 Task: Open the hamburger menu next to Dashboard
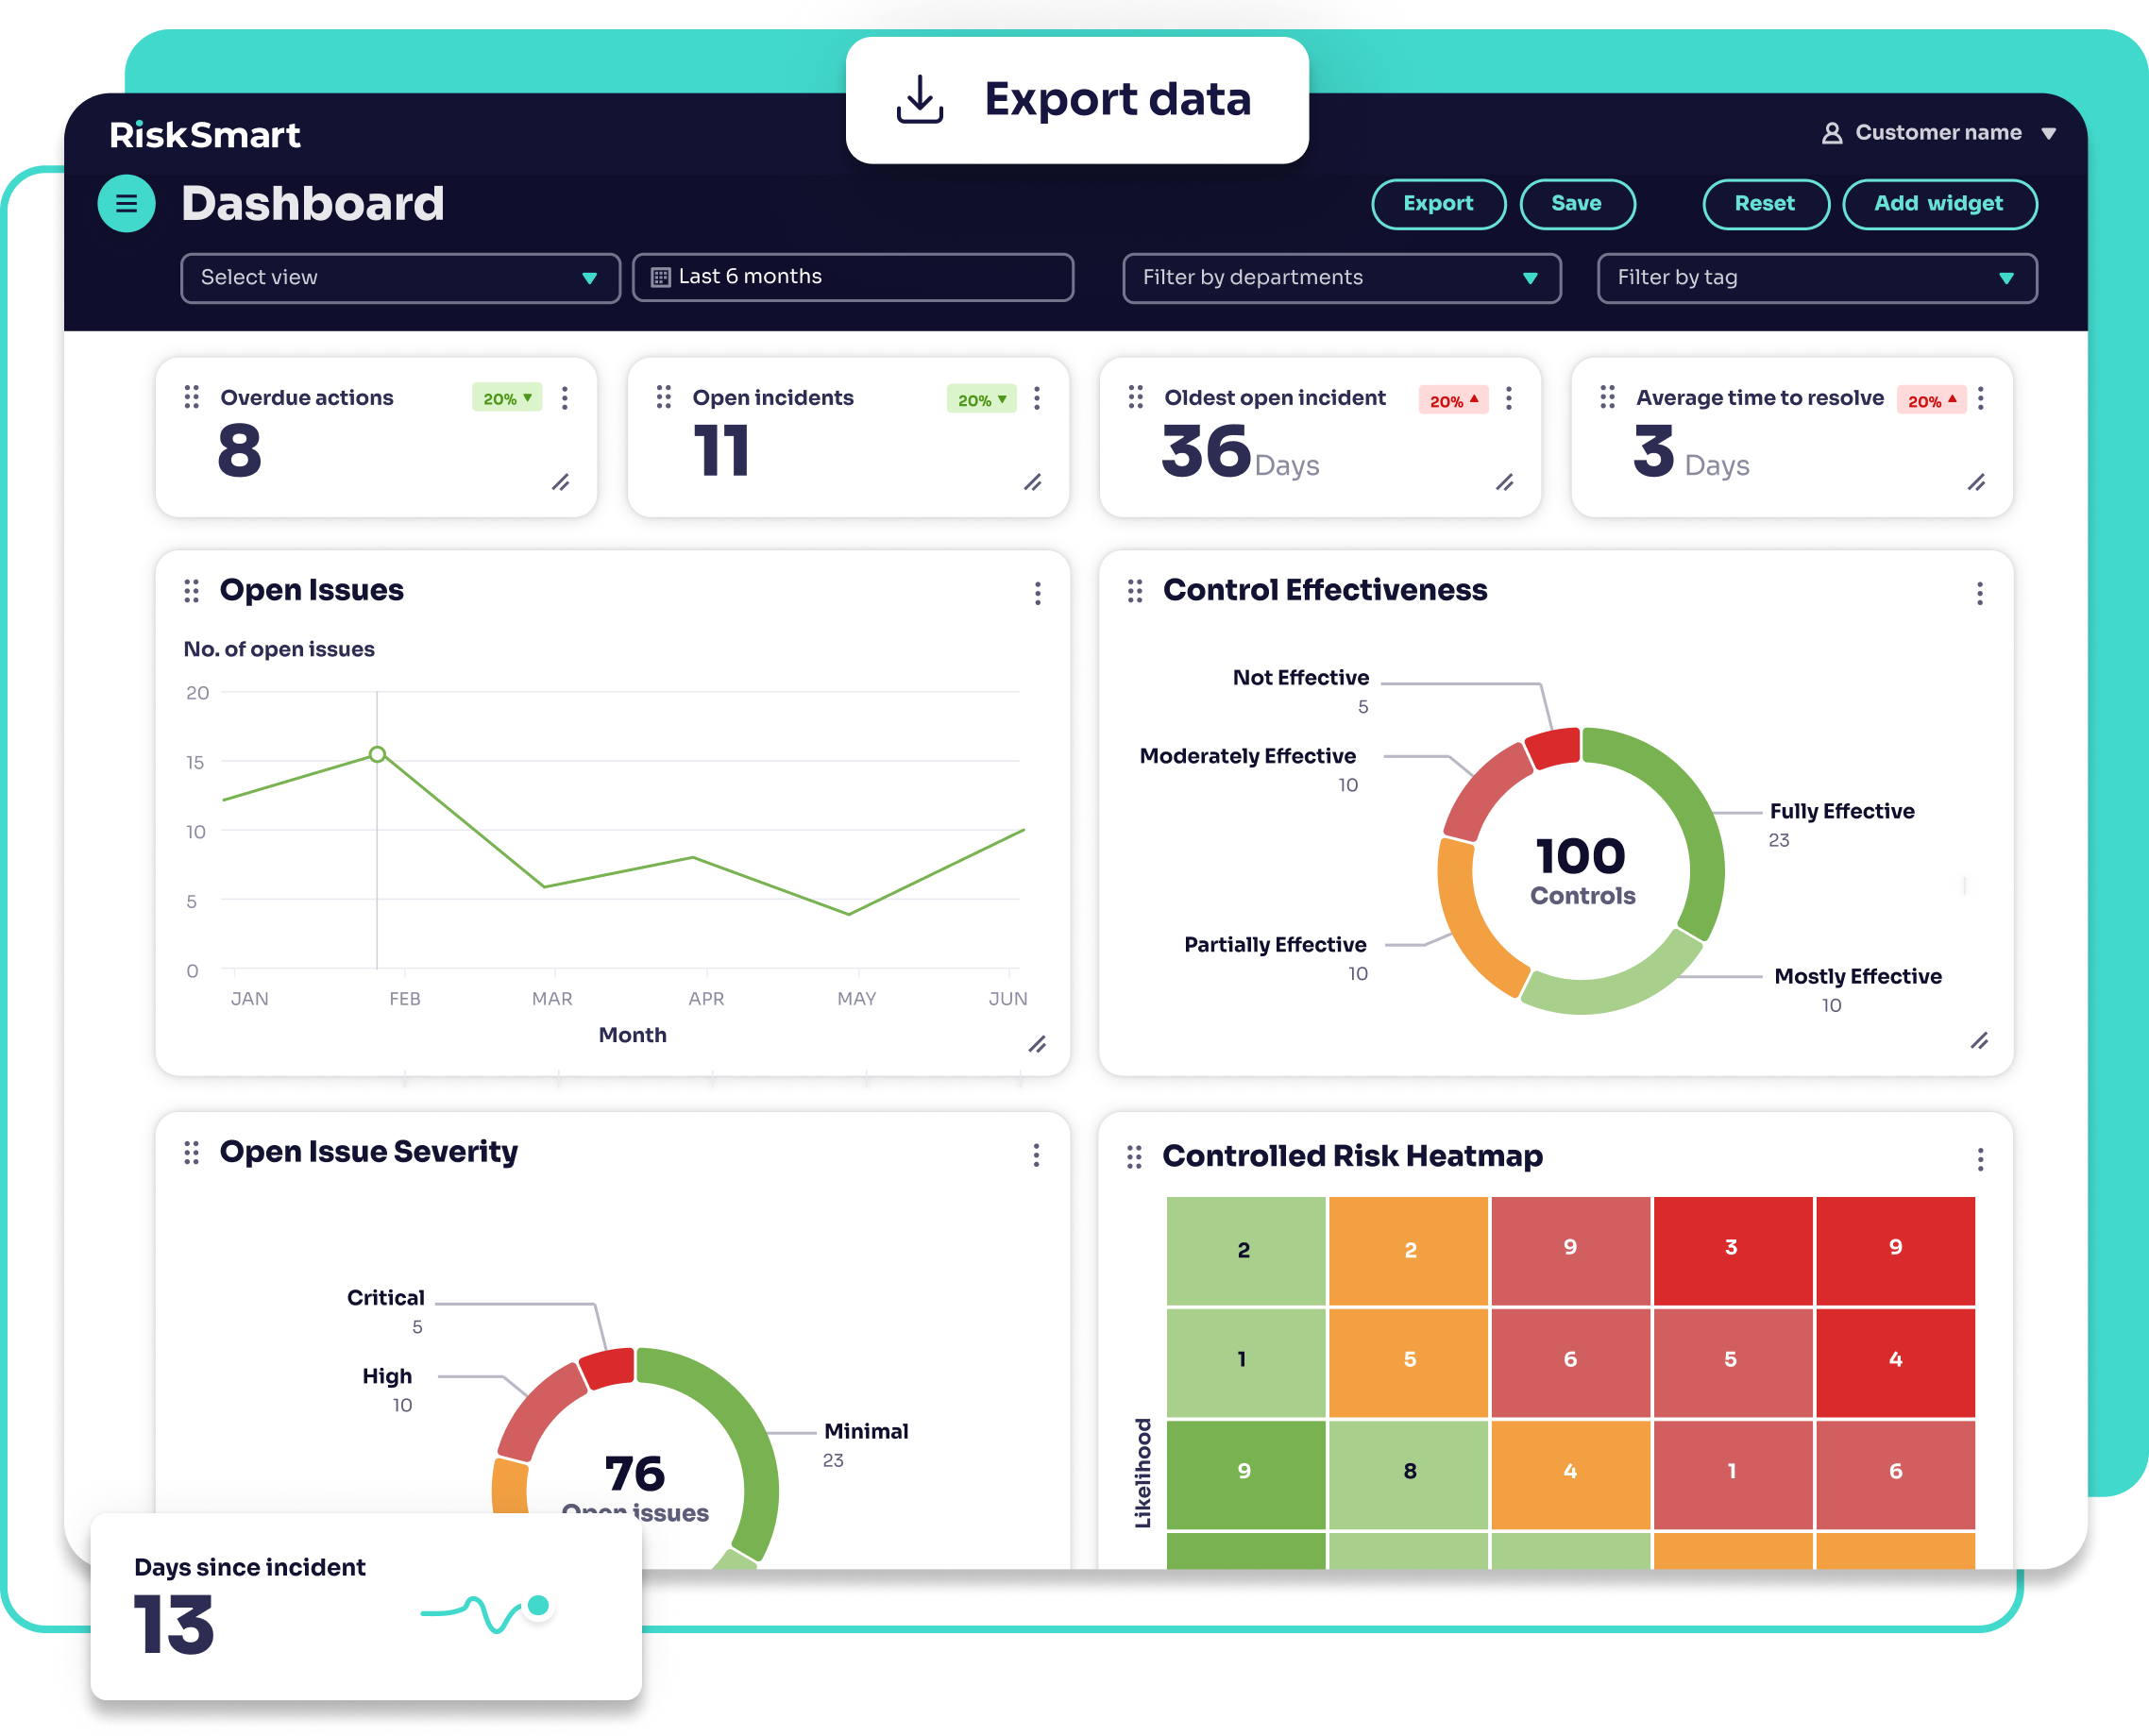pos(126,204)
